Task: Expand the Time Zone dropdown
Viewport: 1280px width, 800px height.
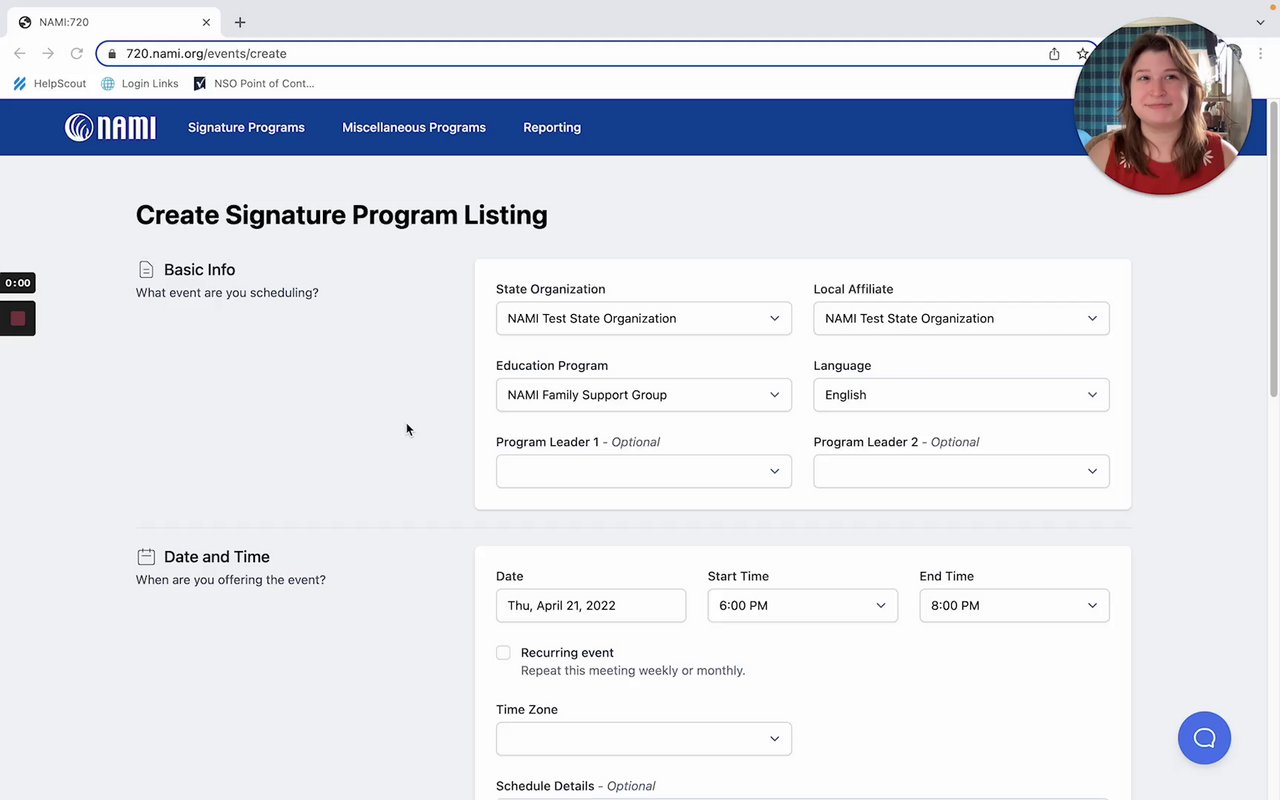Action: [643, 739]
